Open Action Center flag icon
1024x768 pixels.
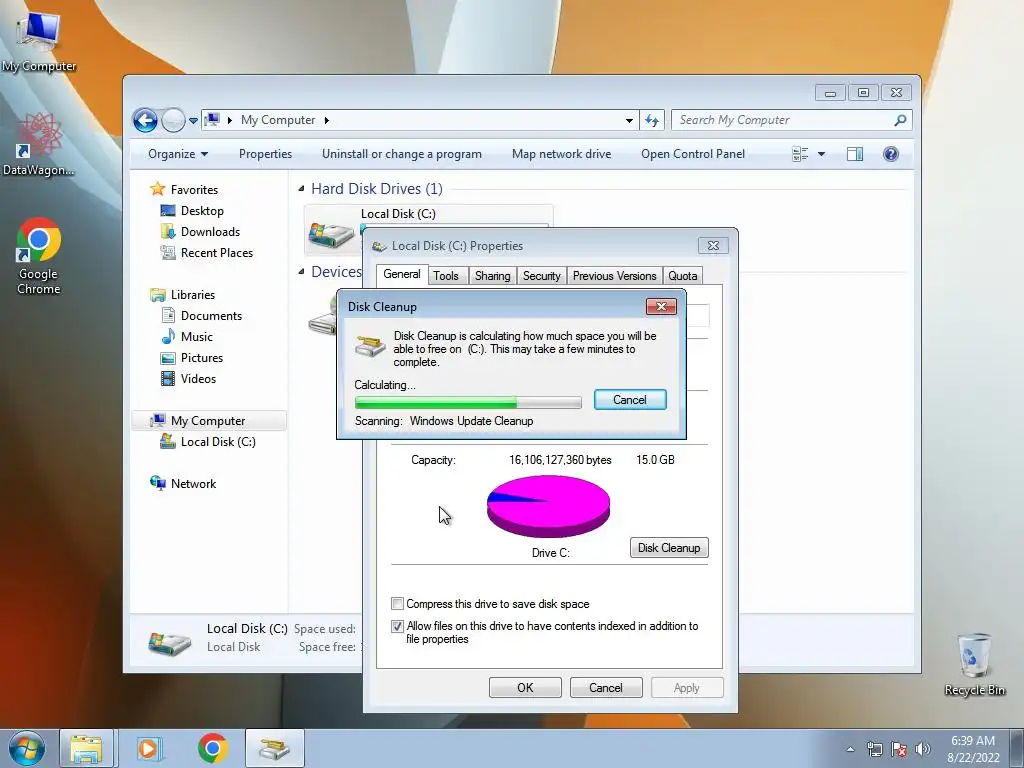click(899, 749)
